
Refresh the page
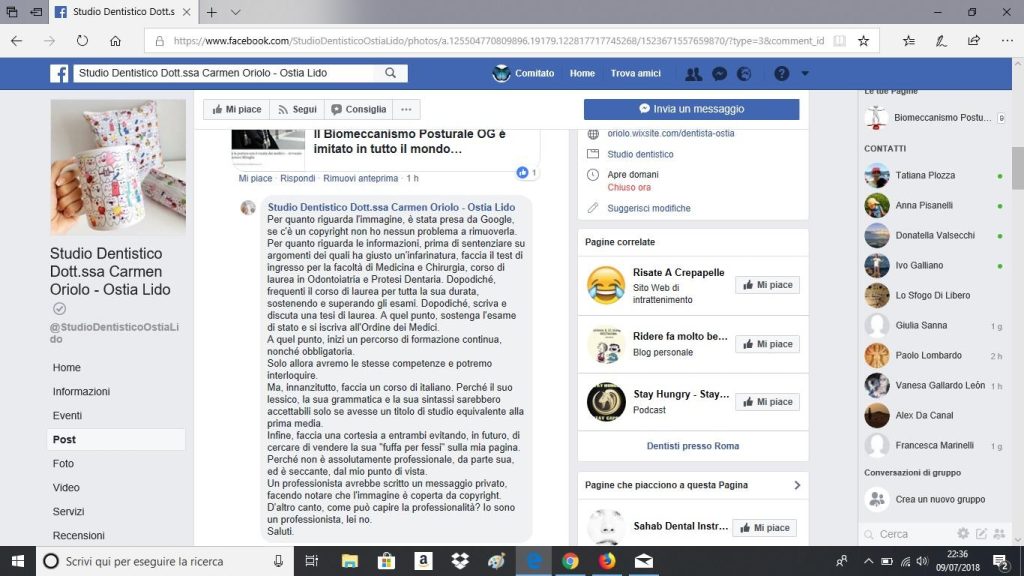82,40
